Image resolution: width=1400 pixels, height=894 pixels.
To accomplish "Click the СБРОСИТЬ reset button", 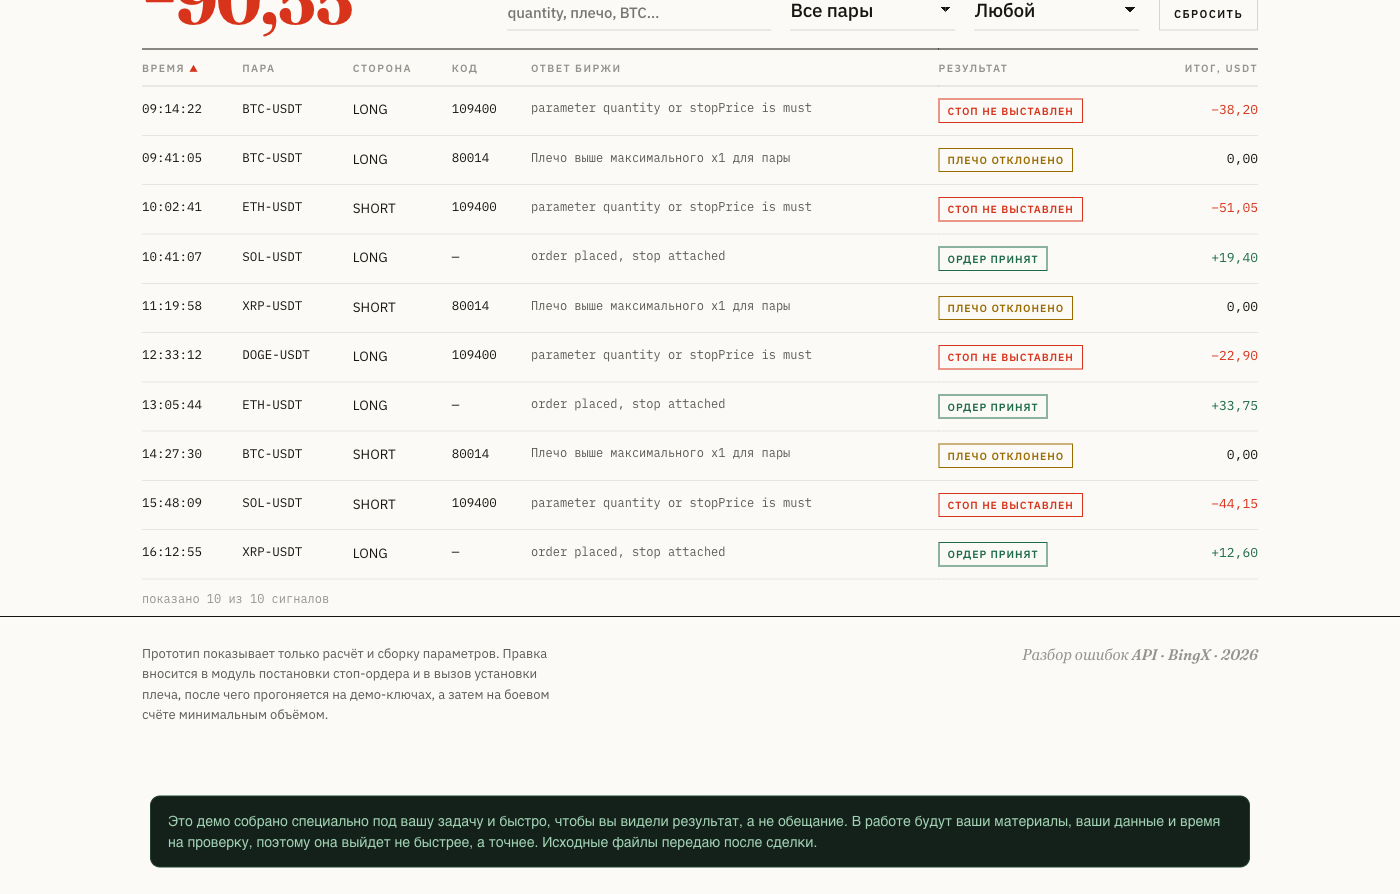I will coord(1208,14).
